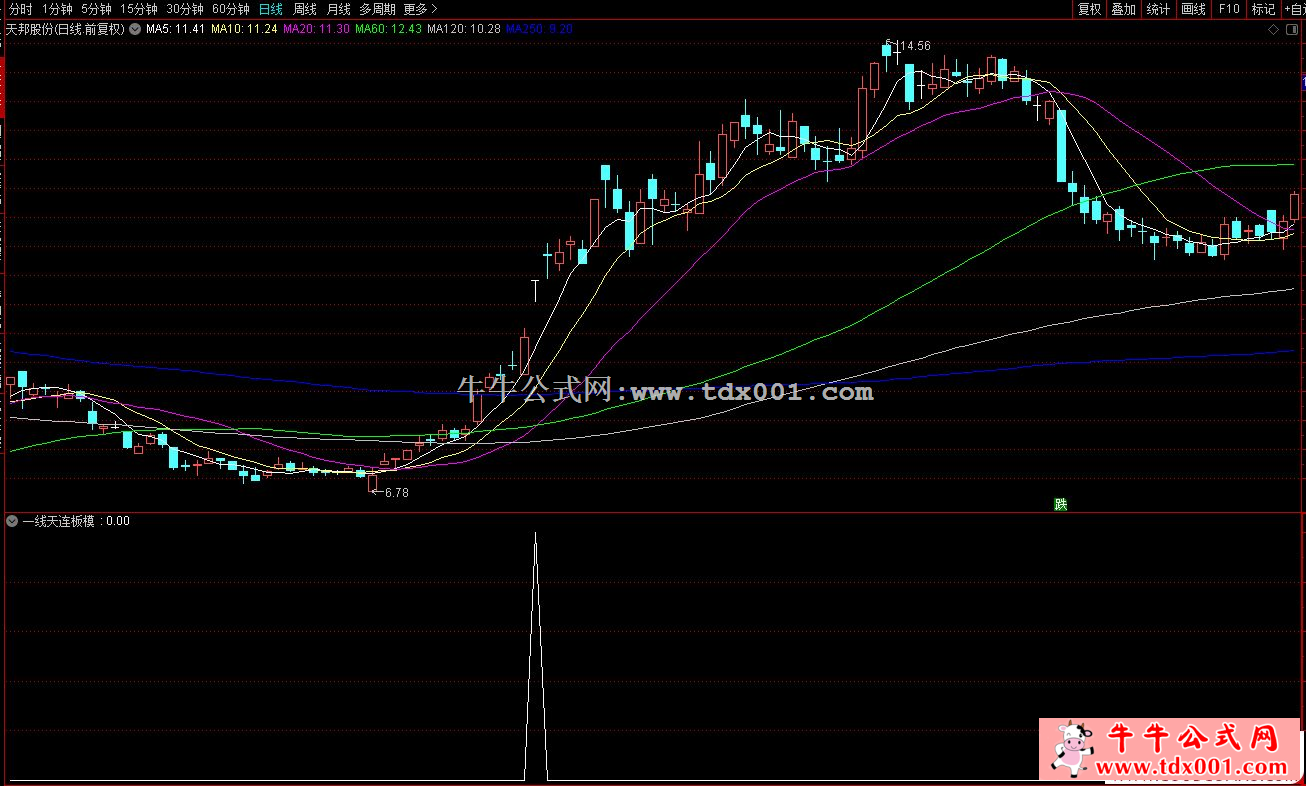The width and height of the screenshot is (1306, 786).
Task: Click the MA20: 11.30 label
Action: click(316, 29)
